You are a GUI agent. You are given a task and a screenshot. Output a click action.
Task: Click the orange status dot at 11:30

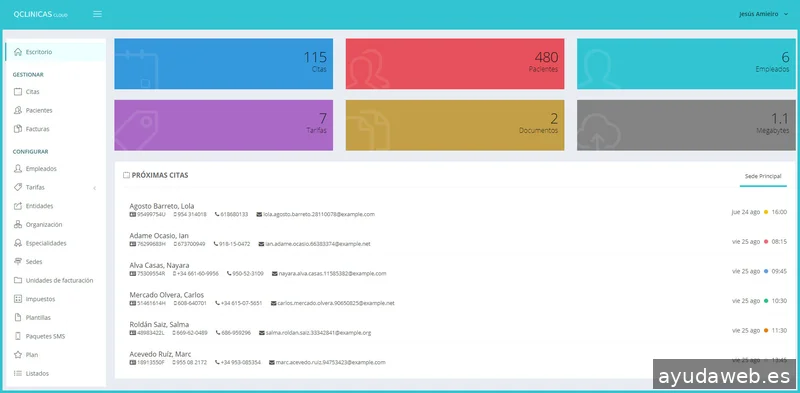coord(766,331)
